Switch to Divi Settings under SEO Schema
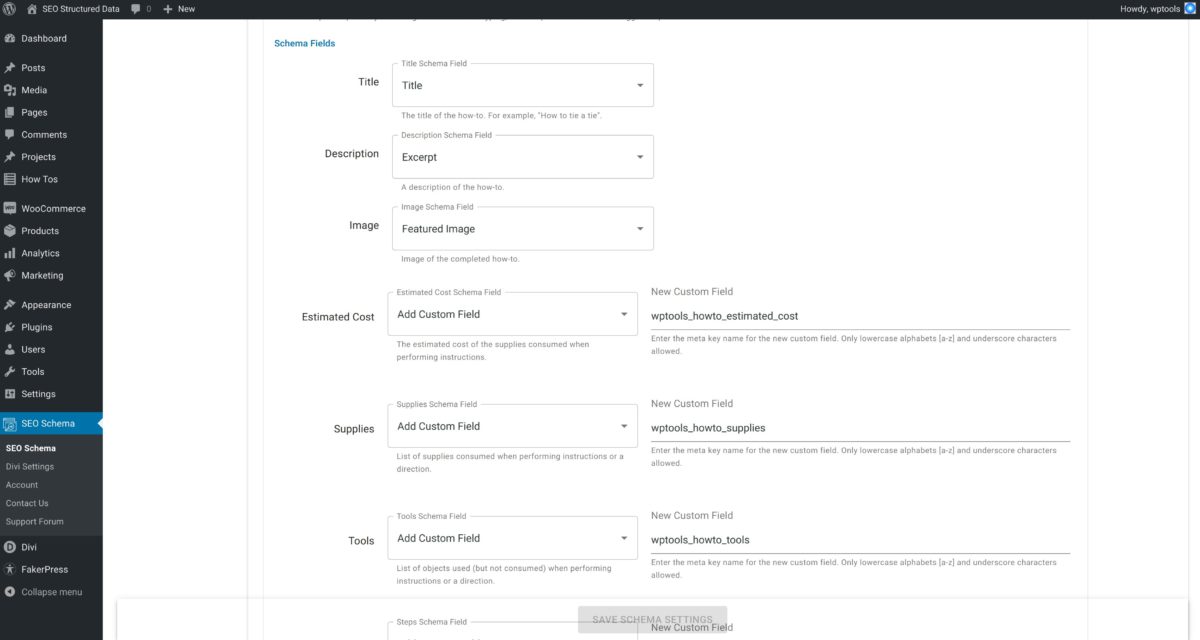This screenshot has width=1200, height=640. (30, 466)
